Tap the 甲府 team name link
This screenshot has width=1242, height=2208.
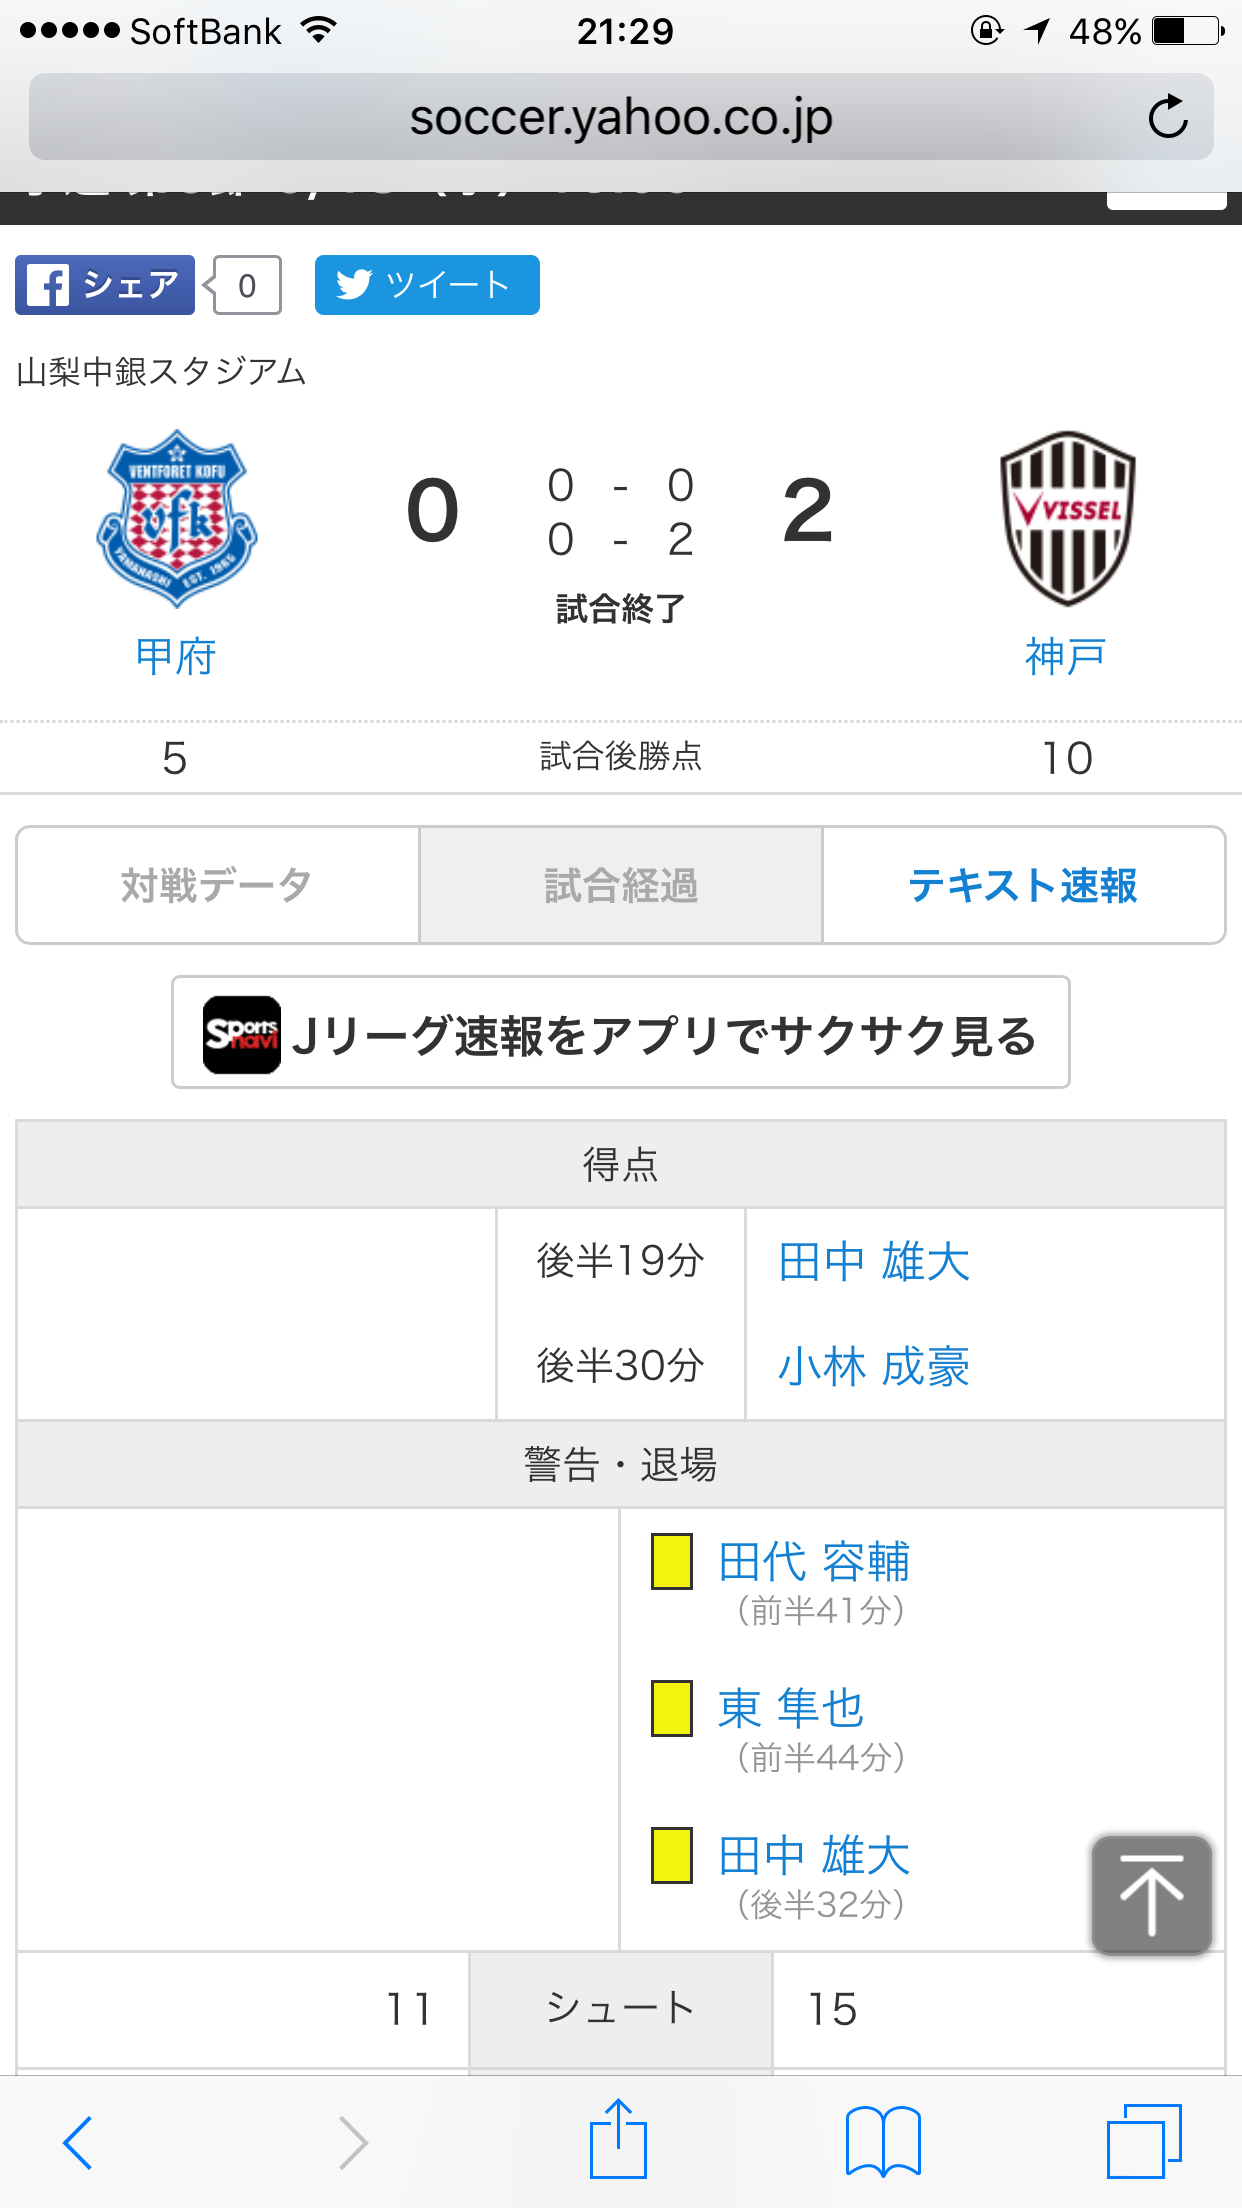pos(176,657)
